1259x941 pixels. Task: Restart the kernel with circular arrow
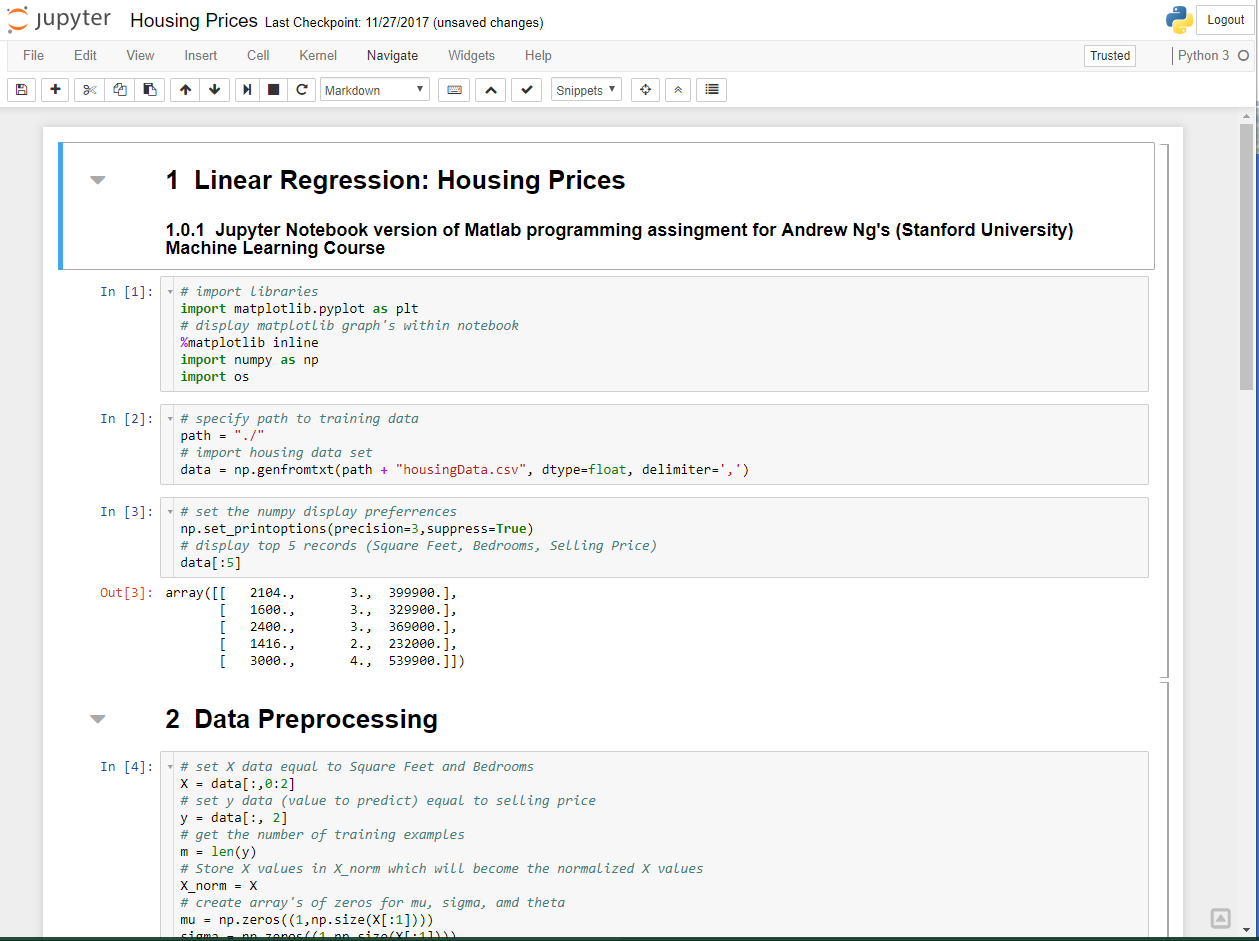pyautogui.click(x=301, y=90)
